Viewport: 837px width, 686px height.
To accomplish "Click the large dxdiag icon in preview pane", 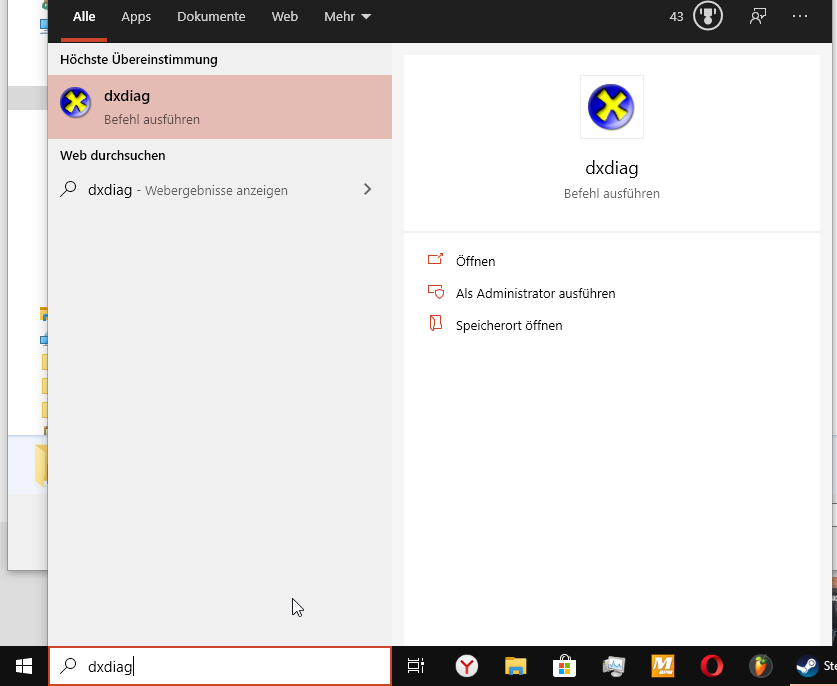I will pyautogui.click(x=611, y=107).
